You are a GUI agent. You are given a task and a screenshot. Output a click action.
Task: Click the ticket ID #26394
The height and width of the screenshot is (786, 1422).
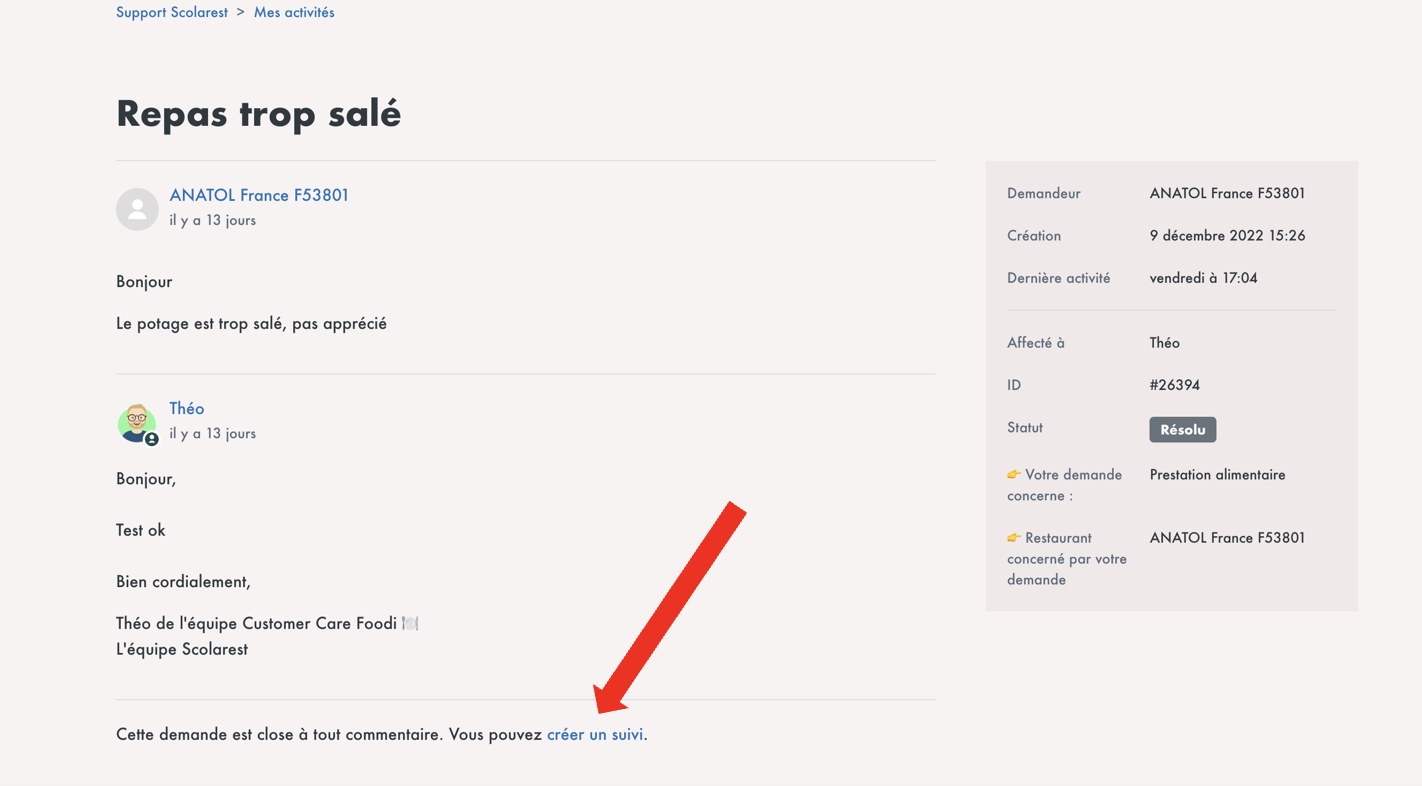[x=1175, y=385]
